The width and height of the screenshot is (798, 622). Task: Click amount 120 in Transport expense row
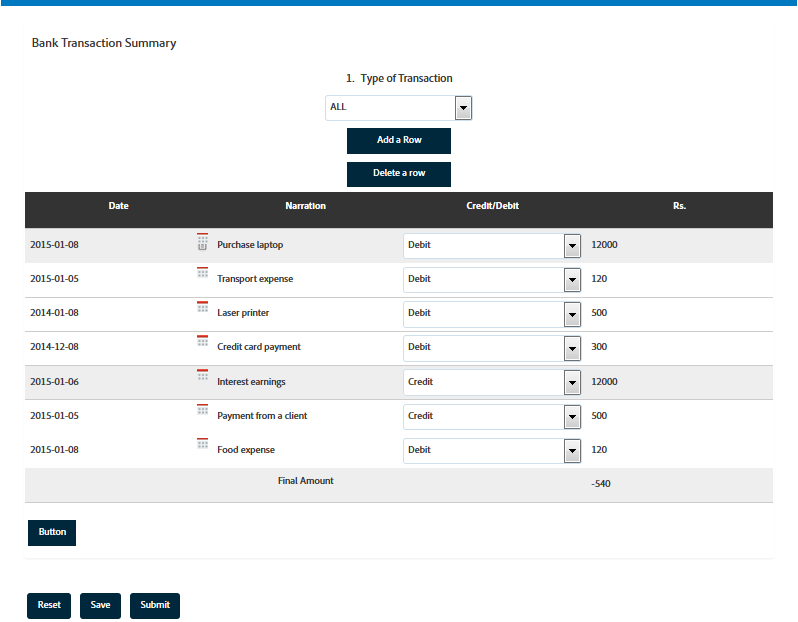click(599, 279)
